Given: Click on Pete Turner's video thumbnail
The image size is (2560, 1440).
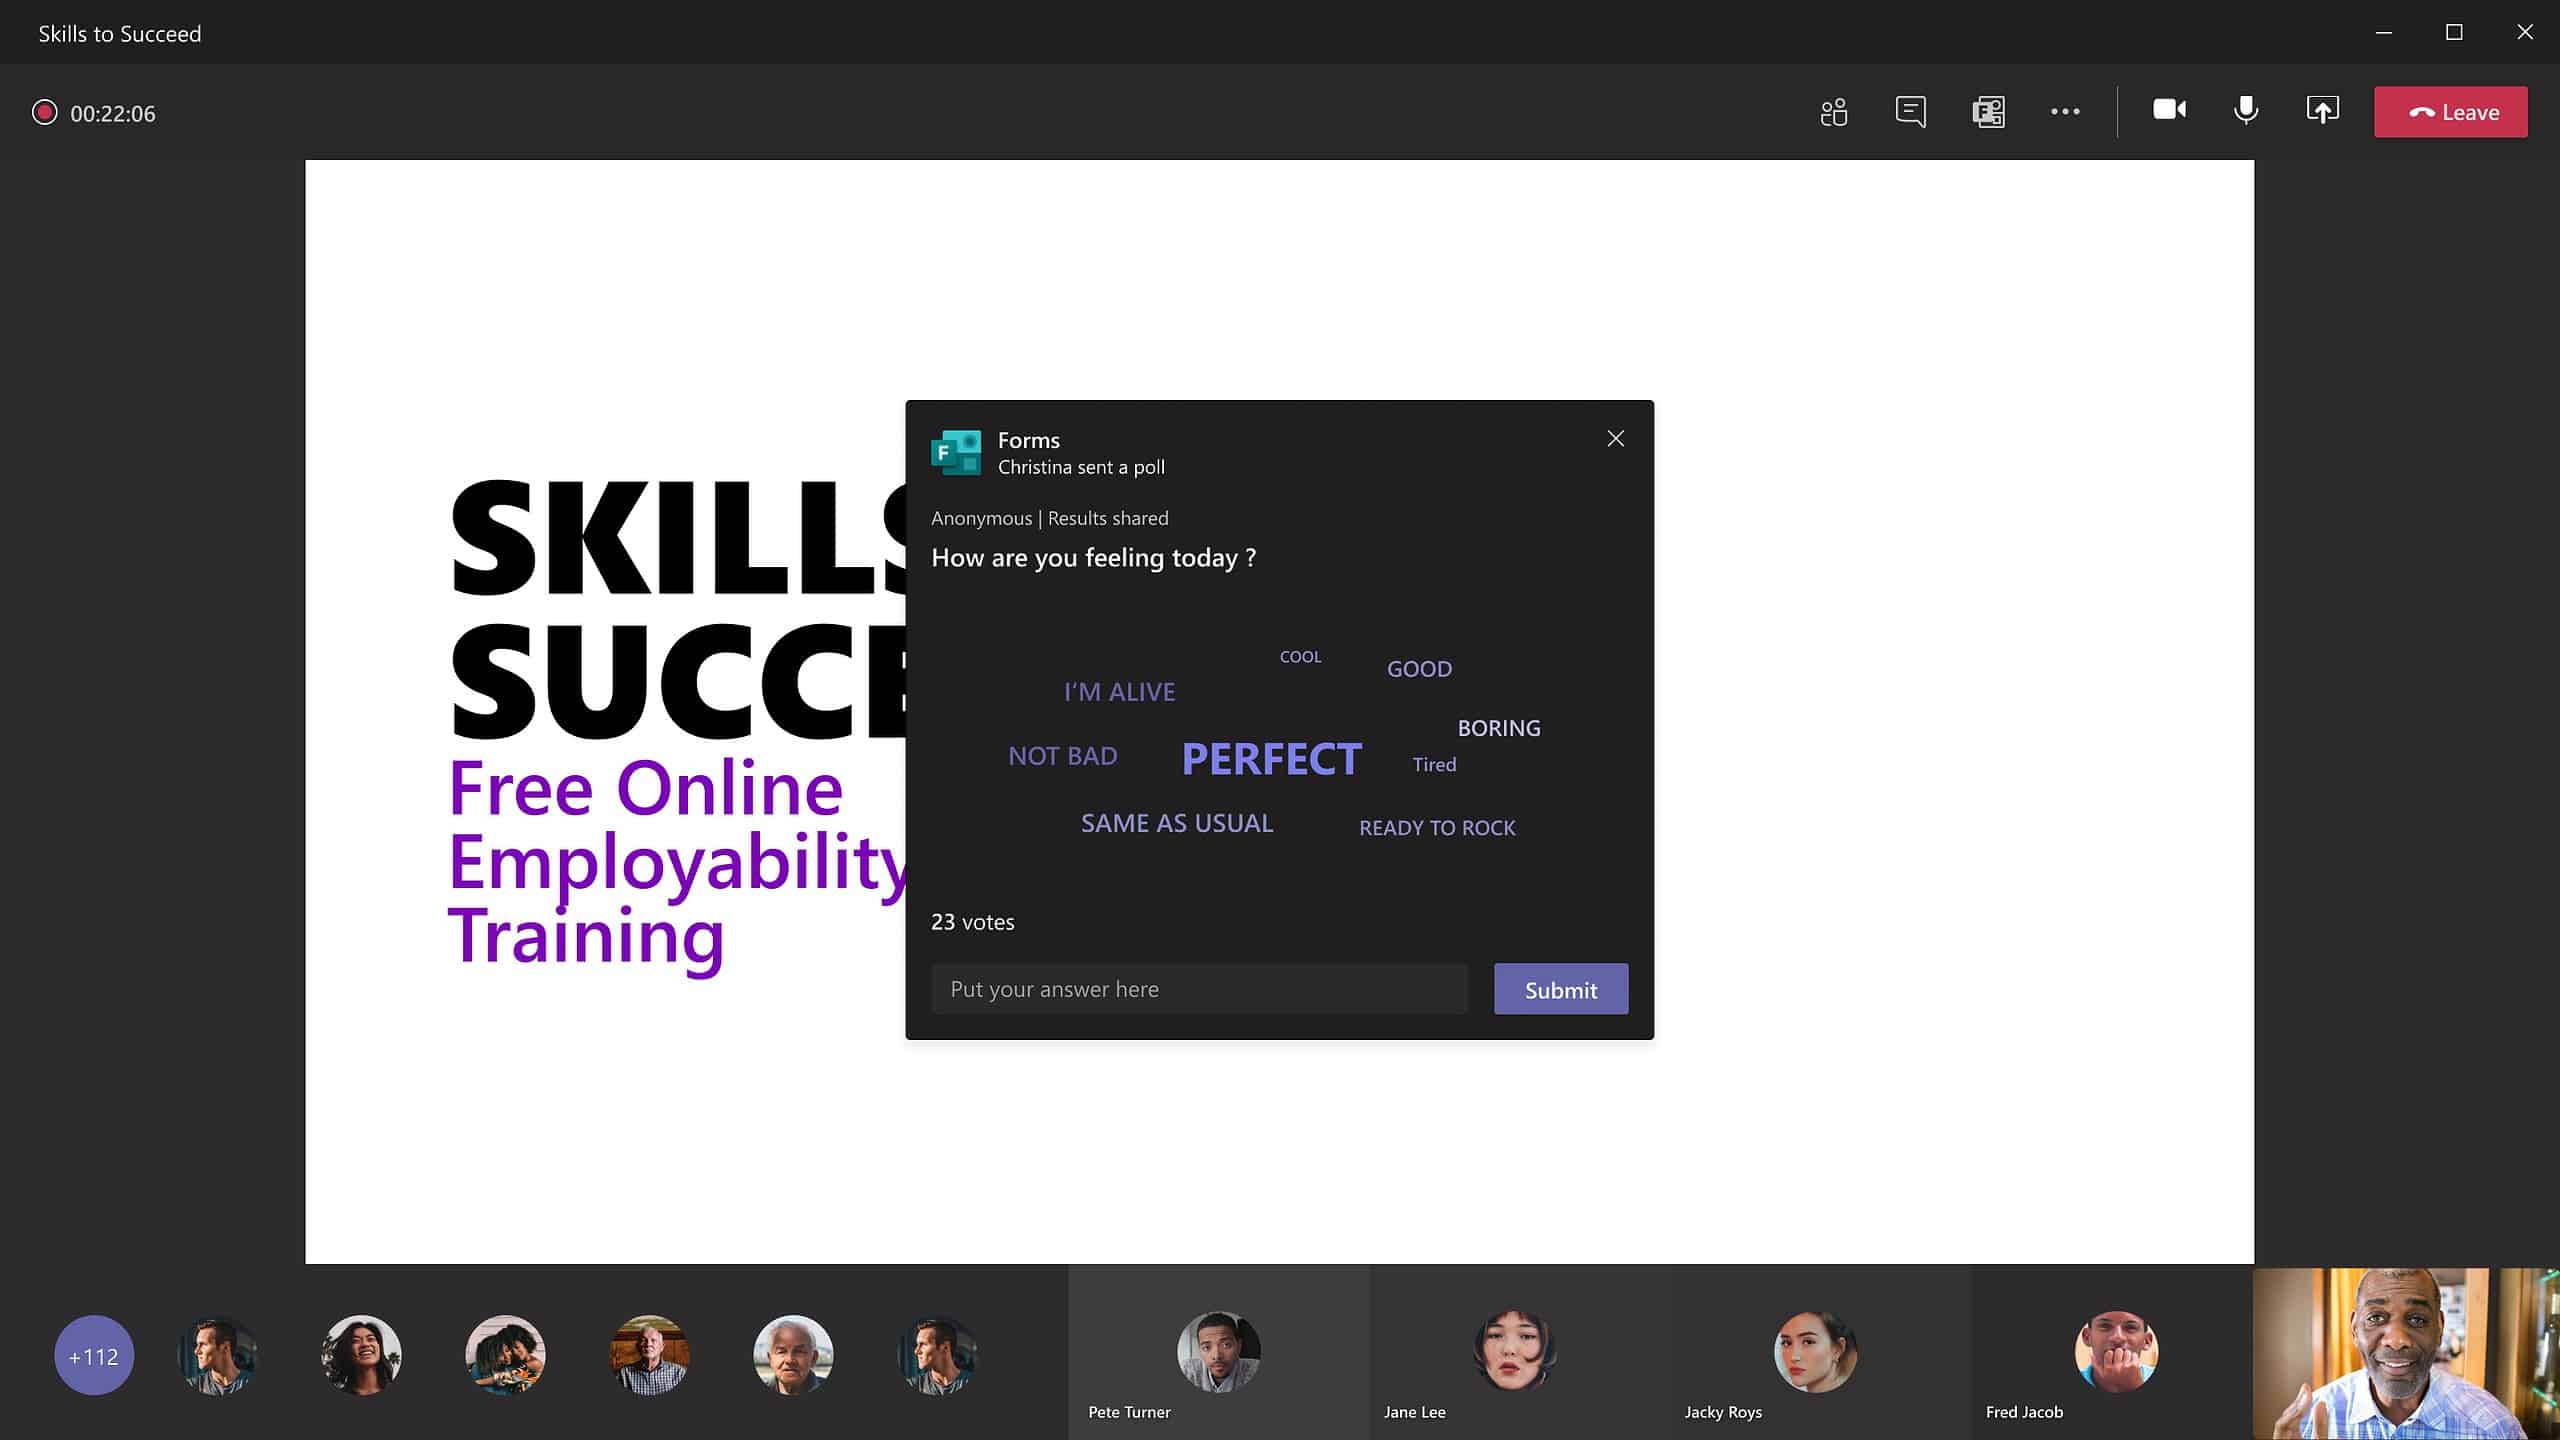Looking at the screenshot, I should point(1218,1354).
